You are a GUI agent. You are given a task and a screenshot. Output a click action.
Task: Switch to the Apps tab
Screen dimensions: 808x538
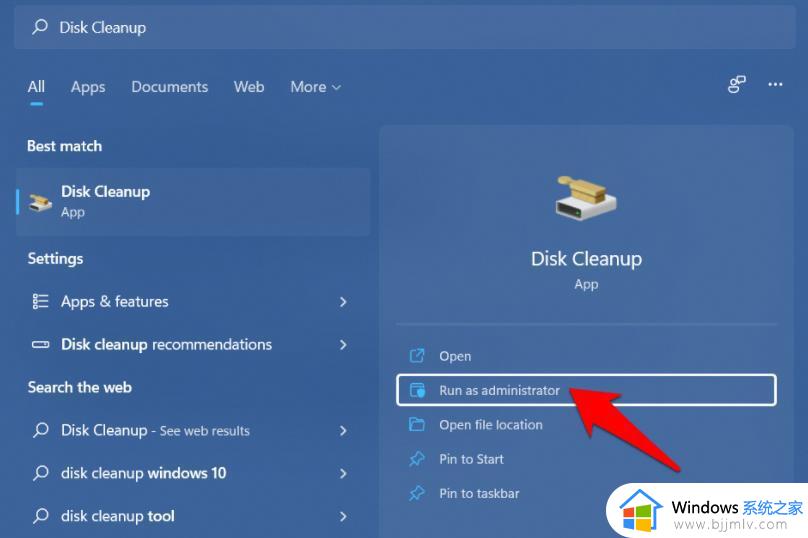pyautogui.click(x=88, y=87)
